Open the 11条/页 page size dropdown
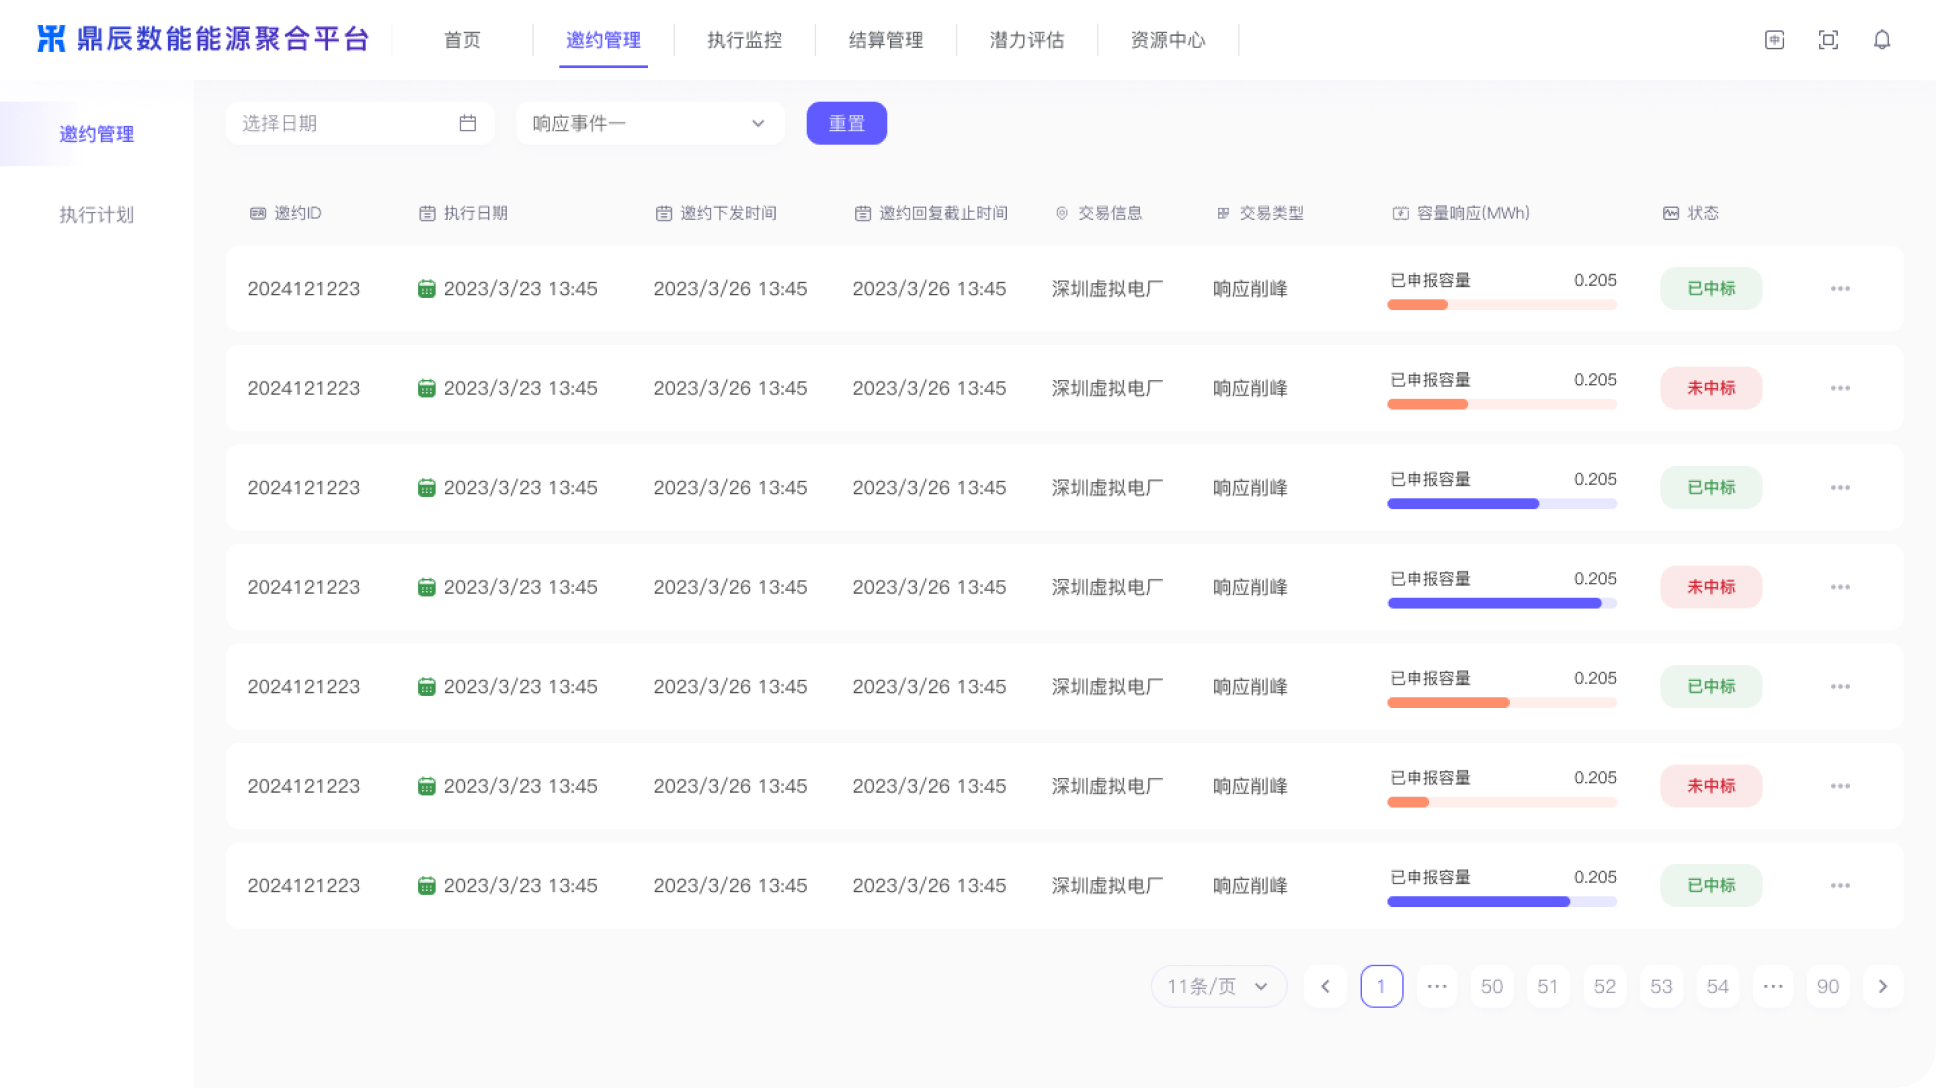Image resolution: width=1936 pixels, height=1088 pixels. (1218, 987)
